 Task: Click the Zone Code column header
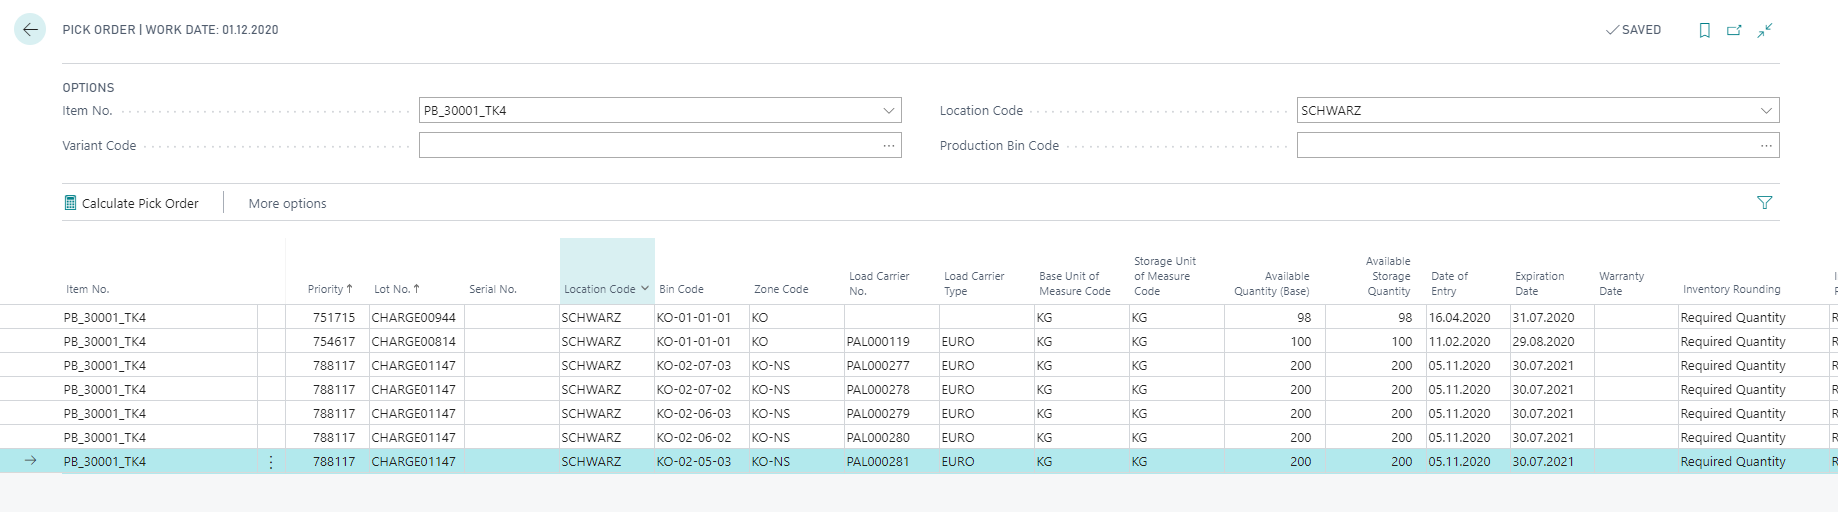click(x=781, y=289)
